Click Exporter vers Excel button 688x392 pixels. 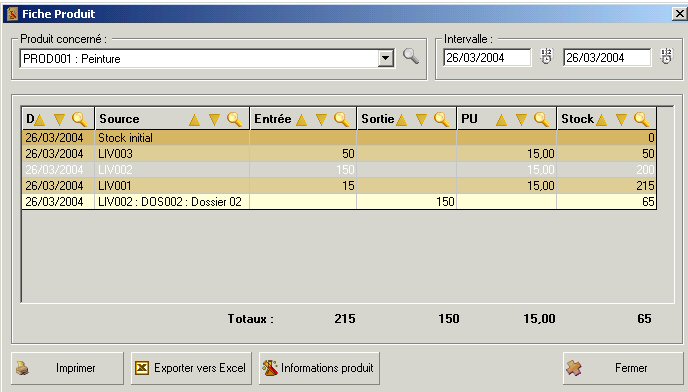[x=191, y=368]
